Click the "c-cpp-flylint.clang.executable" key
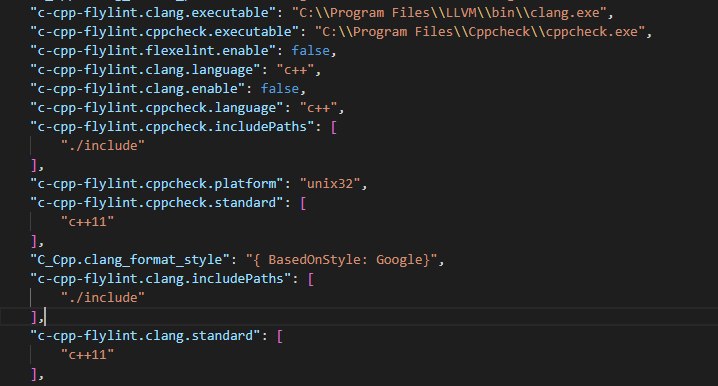 click(x=153, y=13)
